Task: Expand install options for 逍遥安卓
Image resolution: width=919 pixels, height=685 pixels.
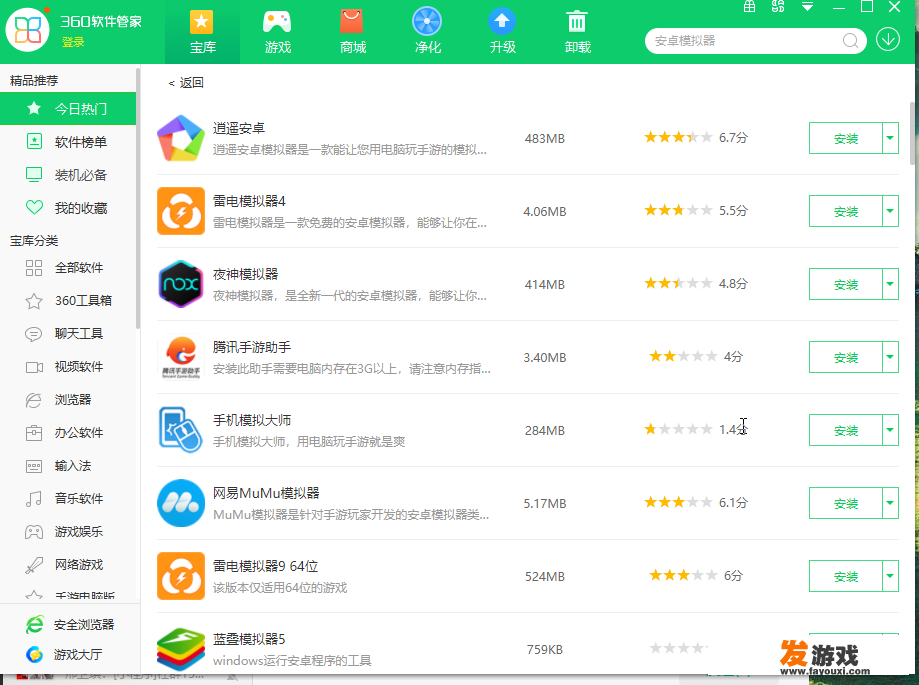Action: coord(890,138)
